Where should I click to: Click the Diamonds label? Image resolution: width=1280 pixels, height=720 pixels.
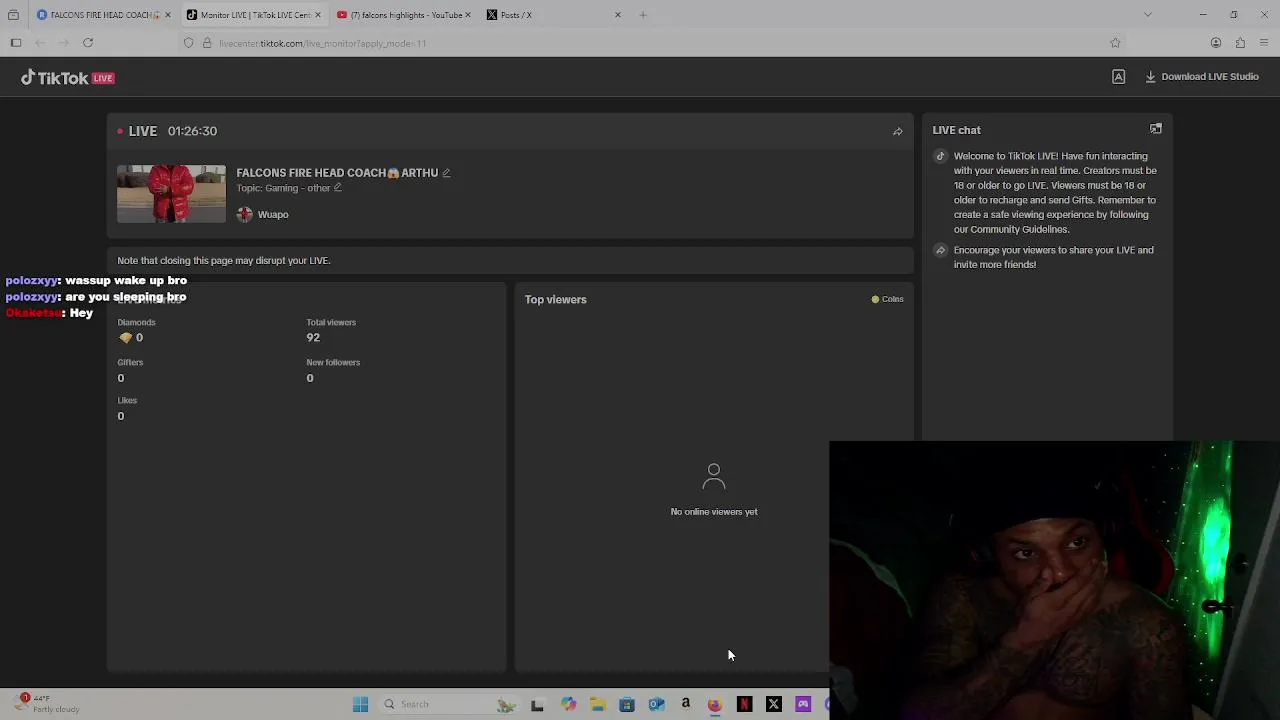[136, 322]
